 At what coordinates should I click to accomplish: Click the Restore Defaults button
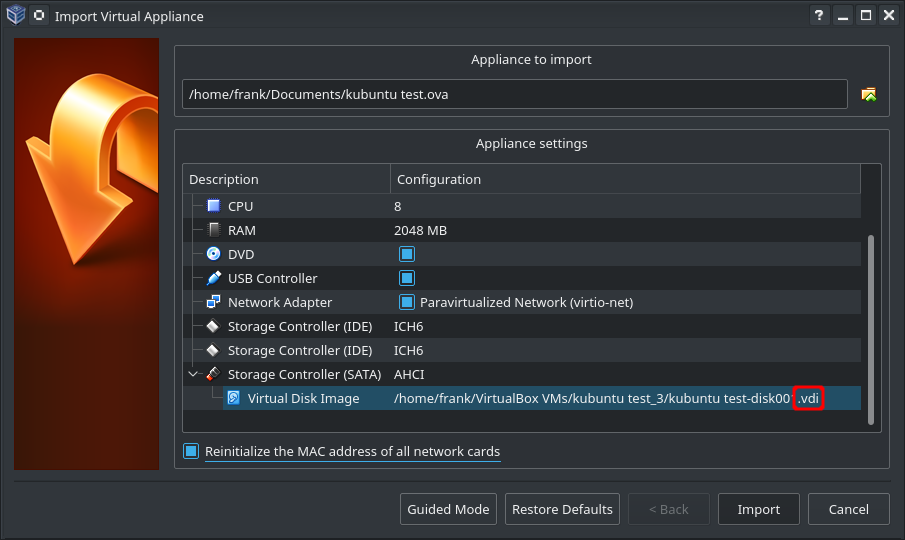click(562, 509)
